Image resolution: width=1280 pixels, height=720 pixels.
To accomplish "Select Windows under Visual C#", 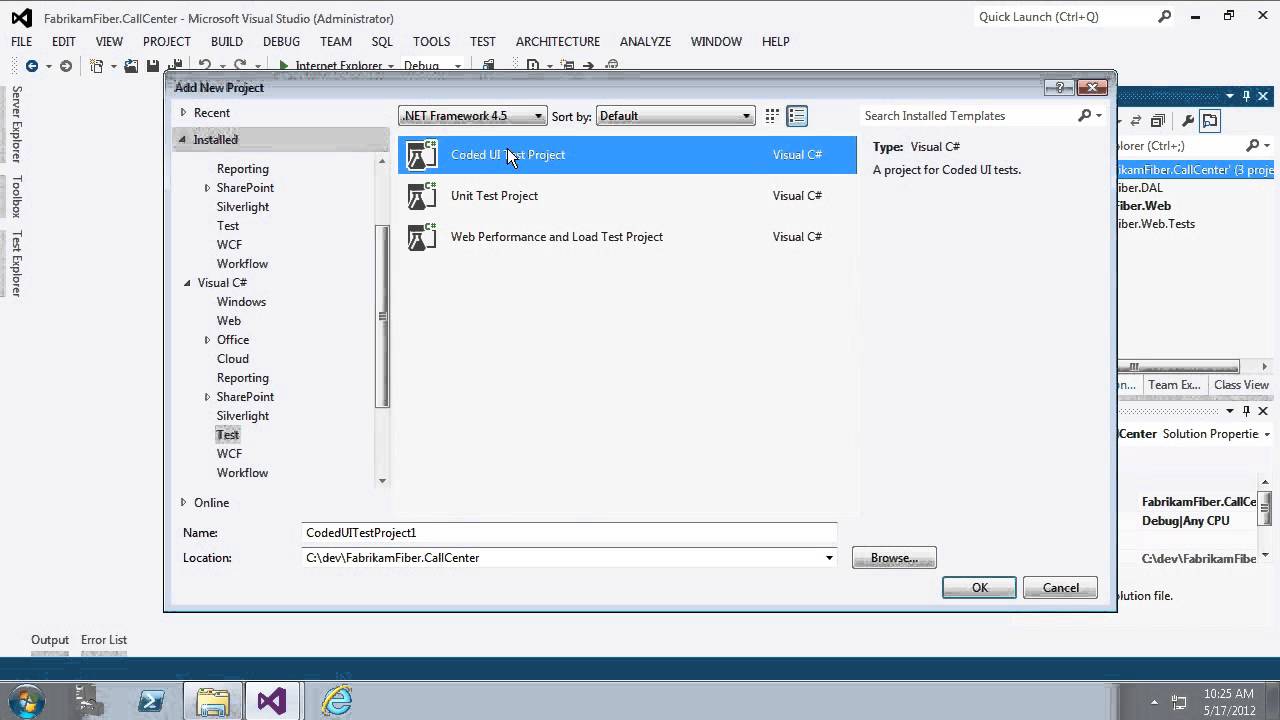I will (241, 302).
